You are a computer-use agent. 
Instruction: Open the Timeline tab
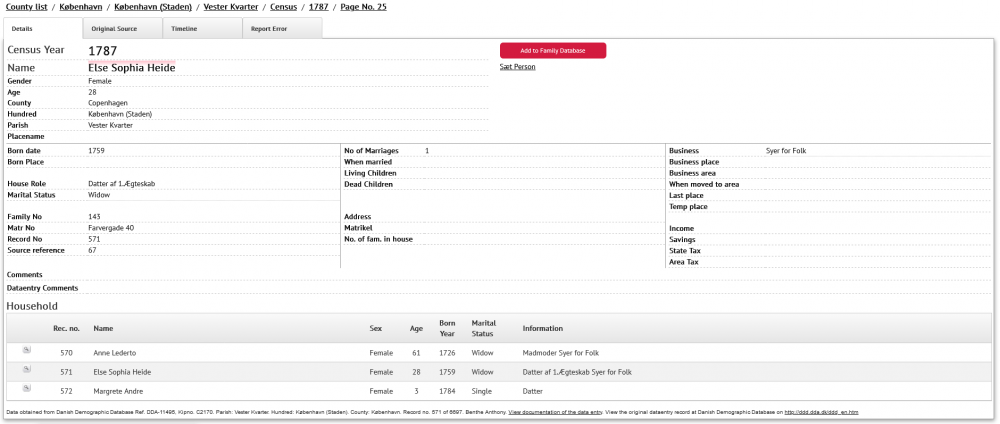point(202,29)
